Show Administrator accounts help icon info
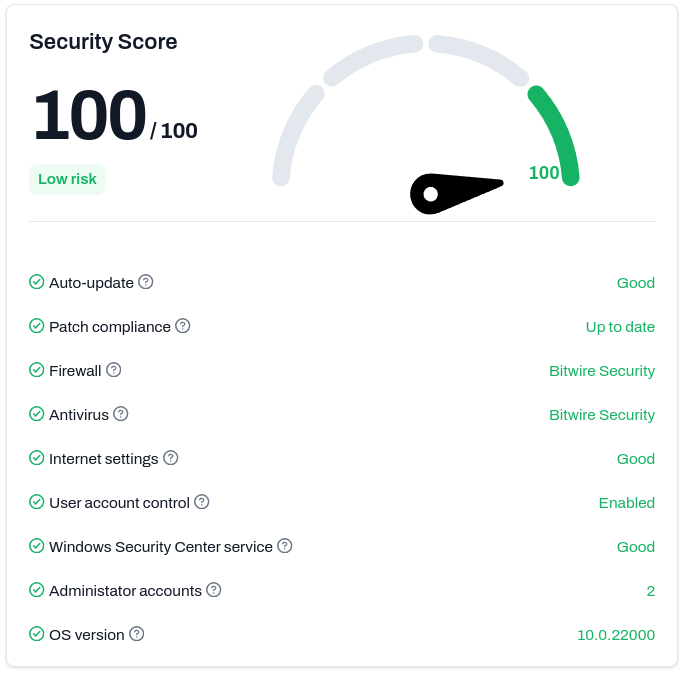 214,590
